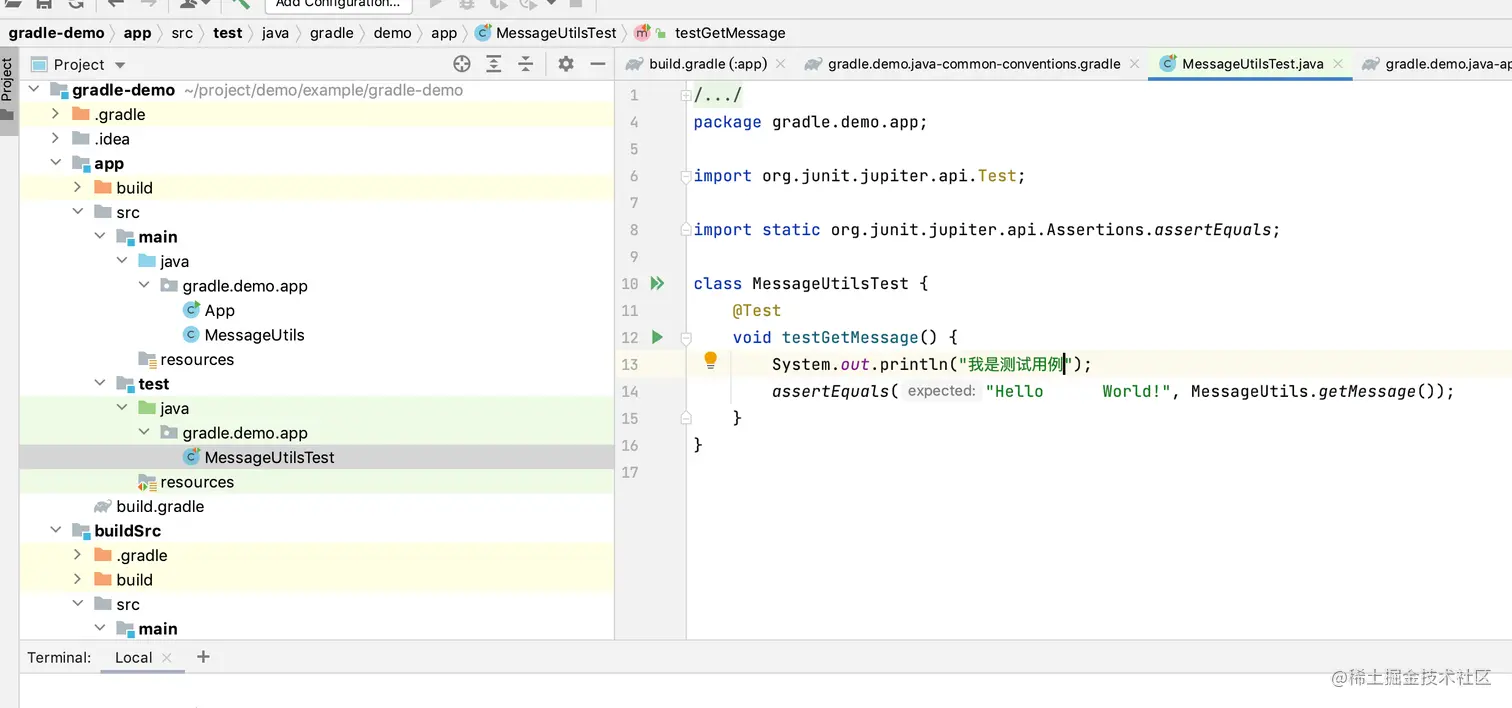
Task: Toggle fold on testGetMessage method line
Action: point(686,338)
